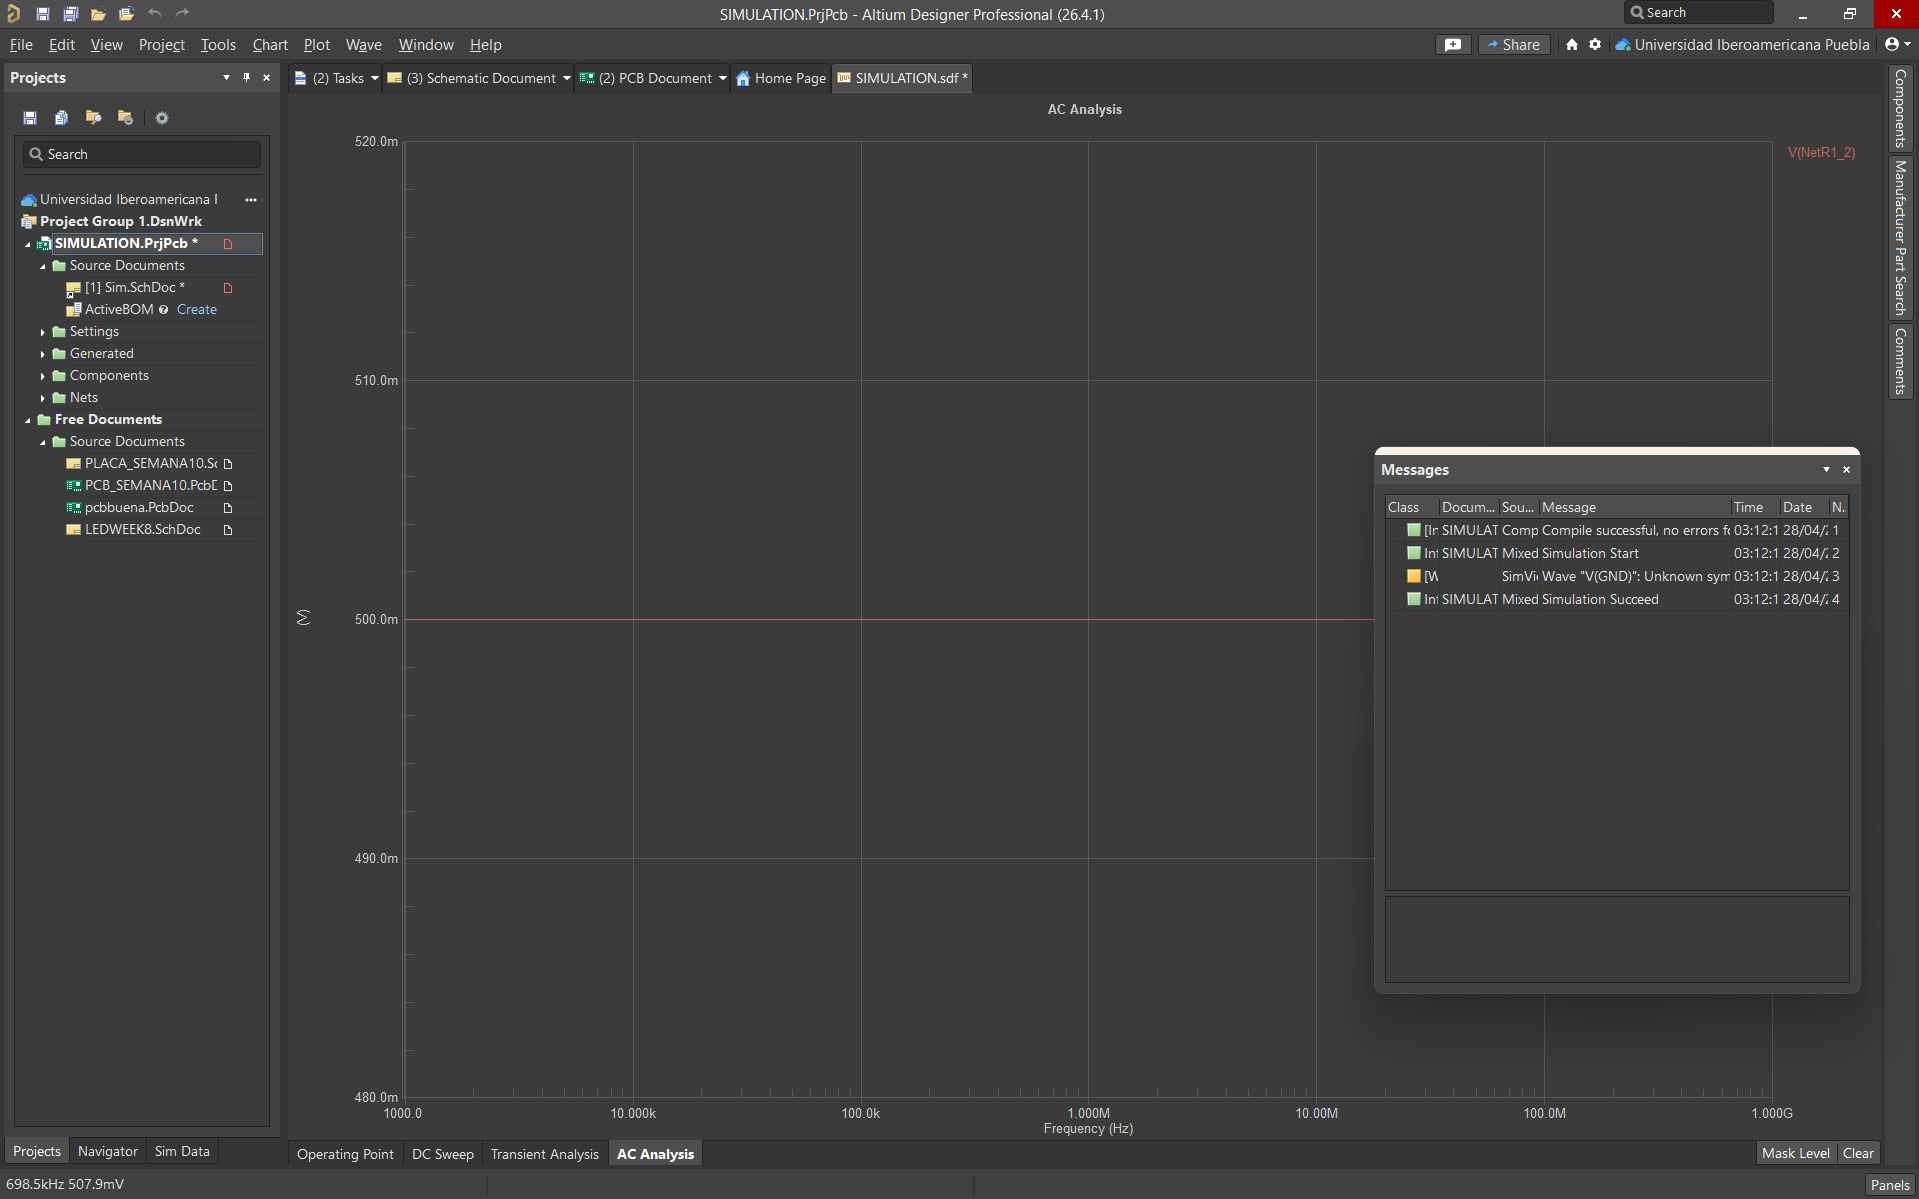Screen dimensions: 1919x1199
Task: Click the document icon beside pcbbuena.PcbDoc
Action: [228, 508]
